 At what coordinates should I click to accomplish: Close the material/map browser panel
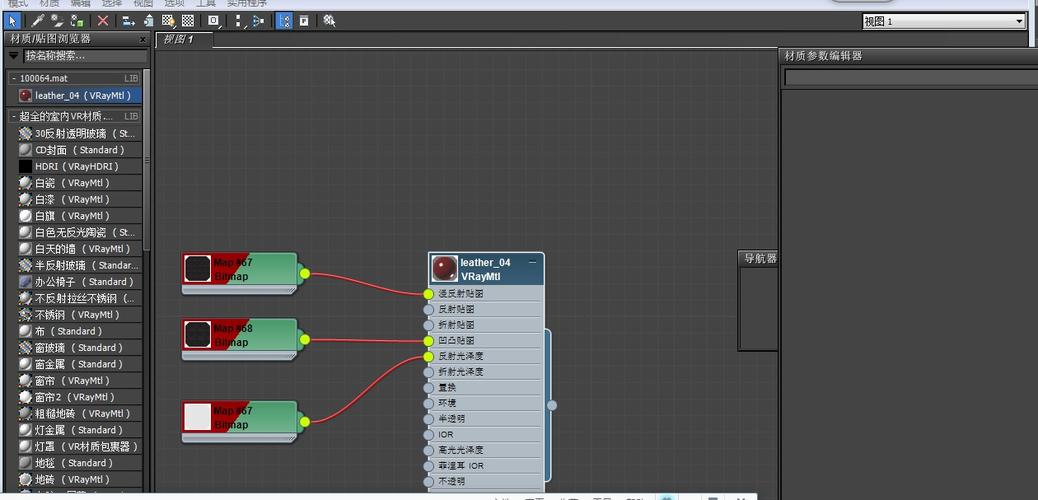(x=142, y=39)
